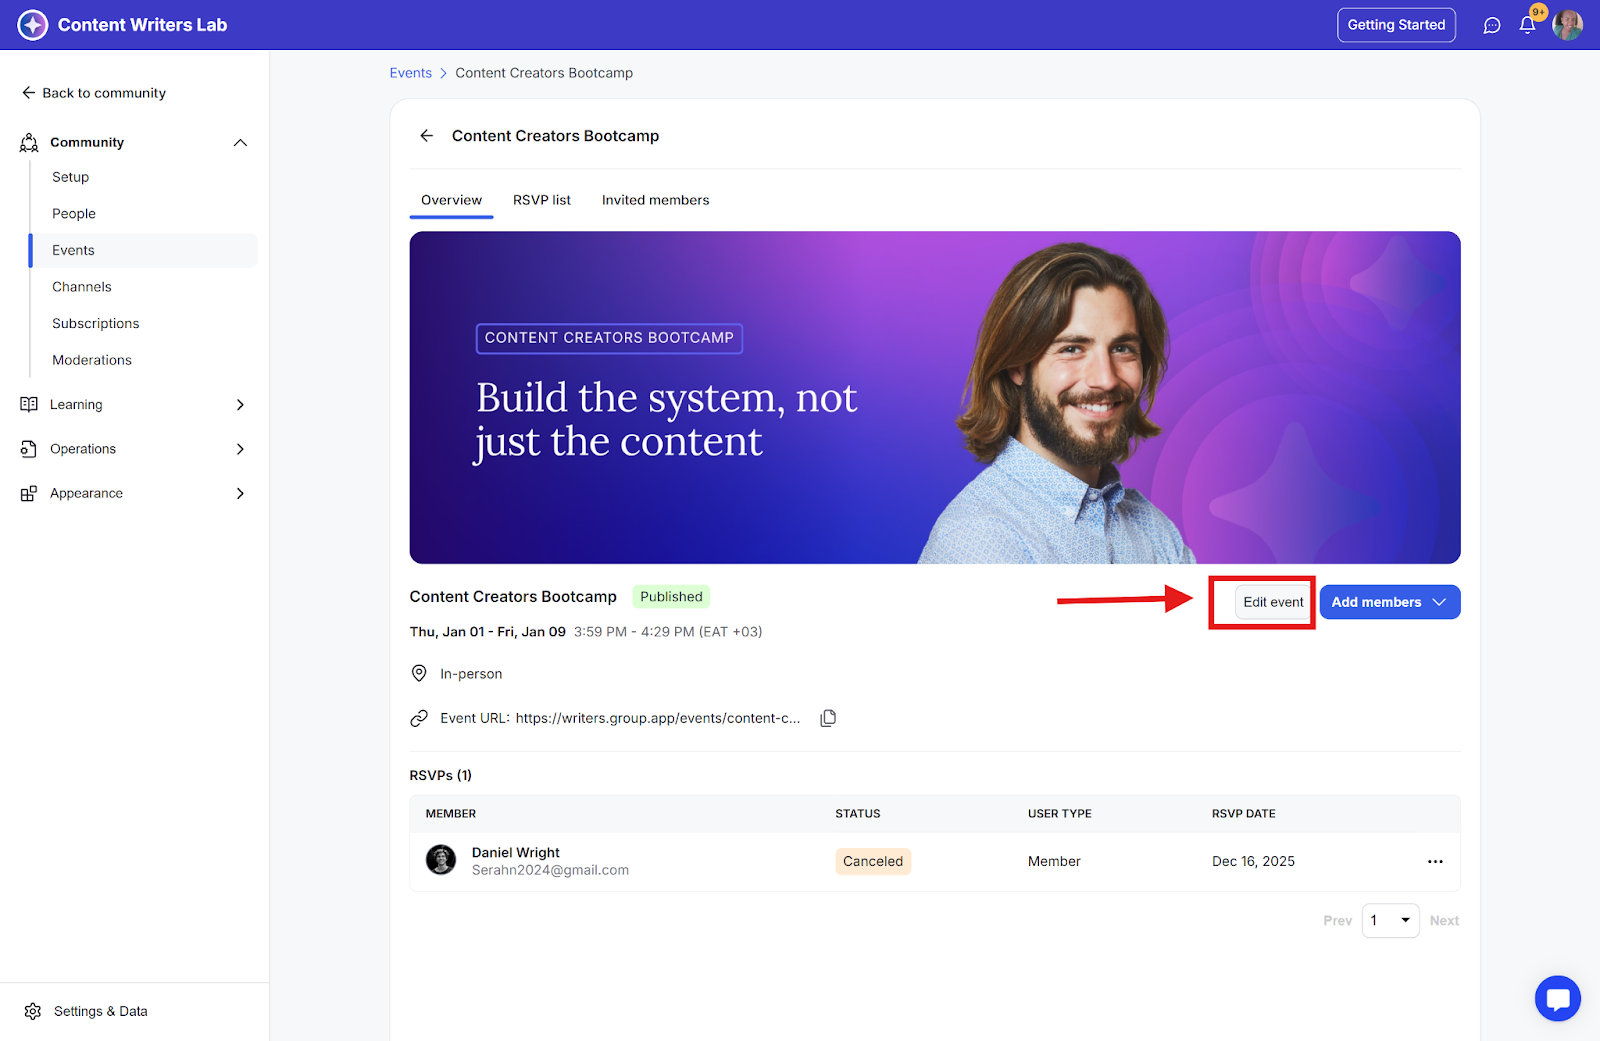This screenshot has width=1600, height=1041.
Task: Open the three-dot menu for Daniel Wright
Action: pos(1435,861)
